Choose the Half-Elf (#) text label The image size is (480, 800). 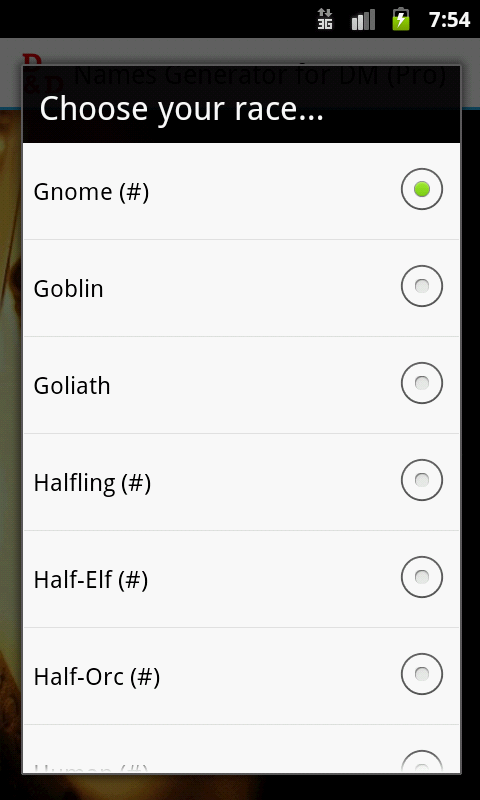pos(91,580)
